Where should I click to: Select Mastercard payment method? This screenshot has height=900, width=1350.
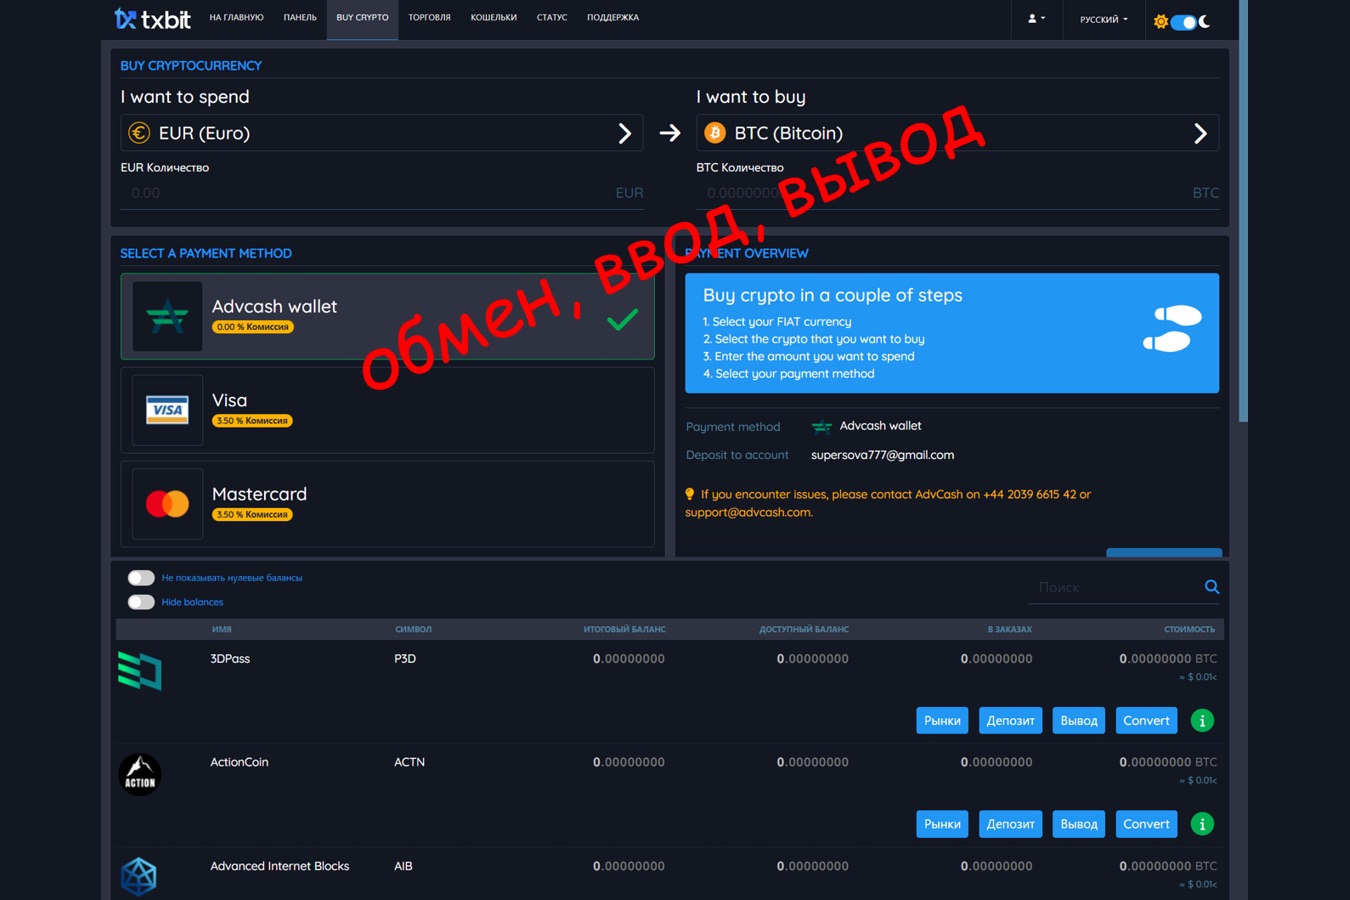[x=387, y=504]
